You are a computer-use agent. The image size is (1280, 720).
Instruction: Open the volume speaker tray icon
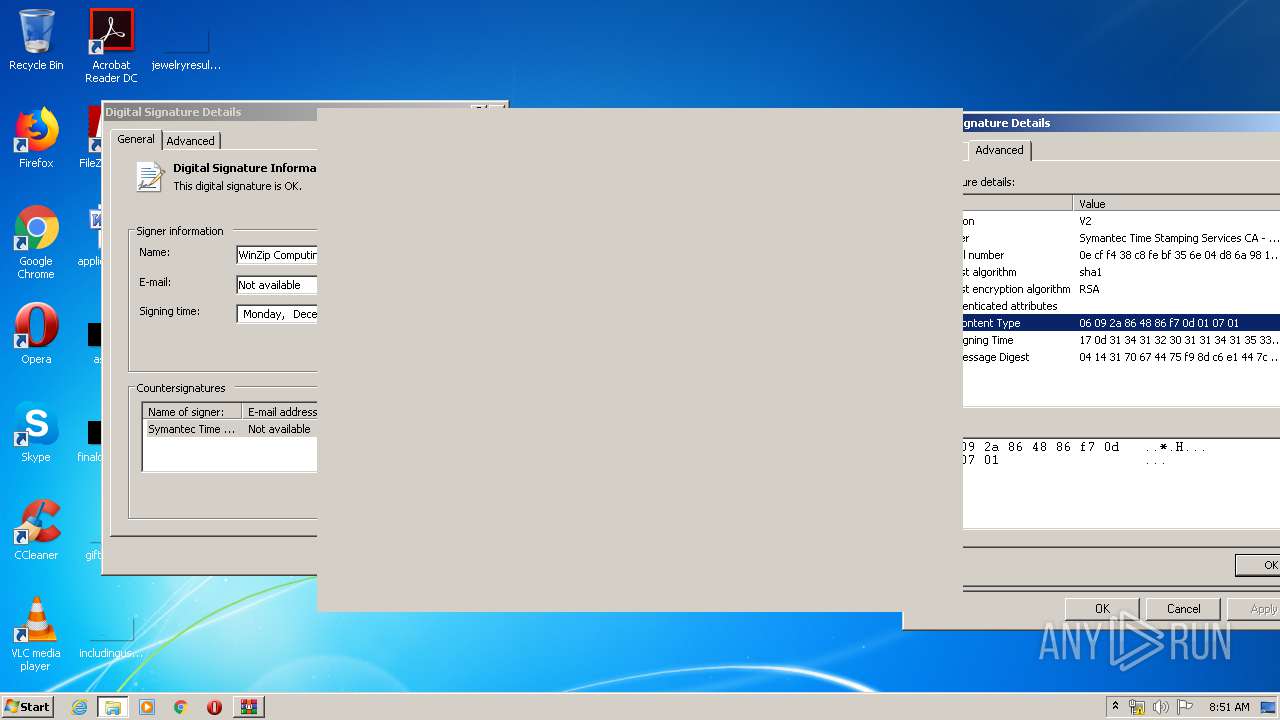tap(1161, 707)
